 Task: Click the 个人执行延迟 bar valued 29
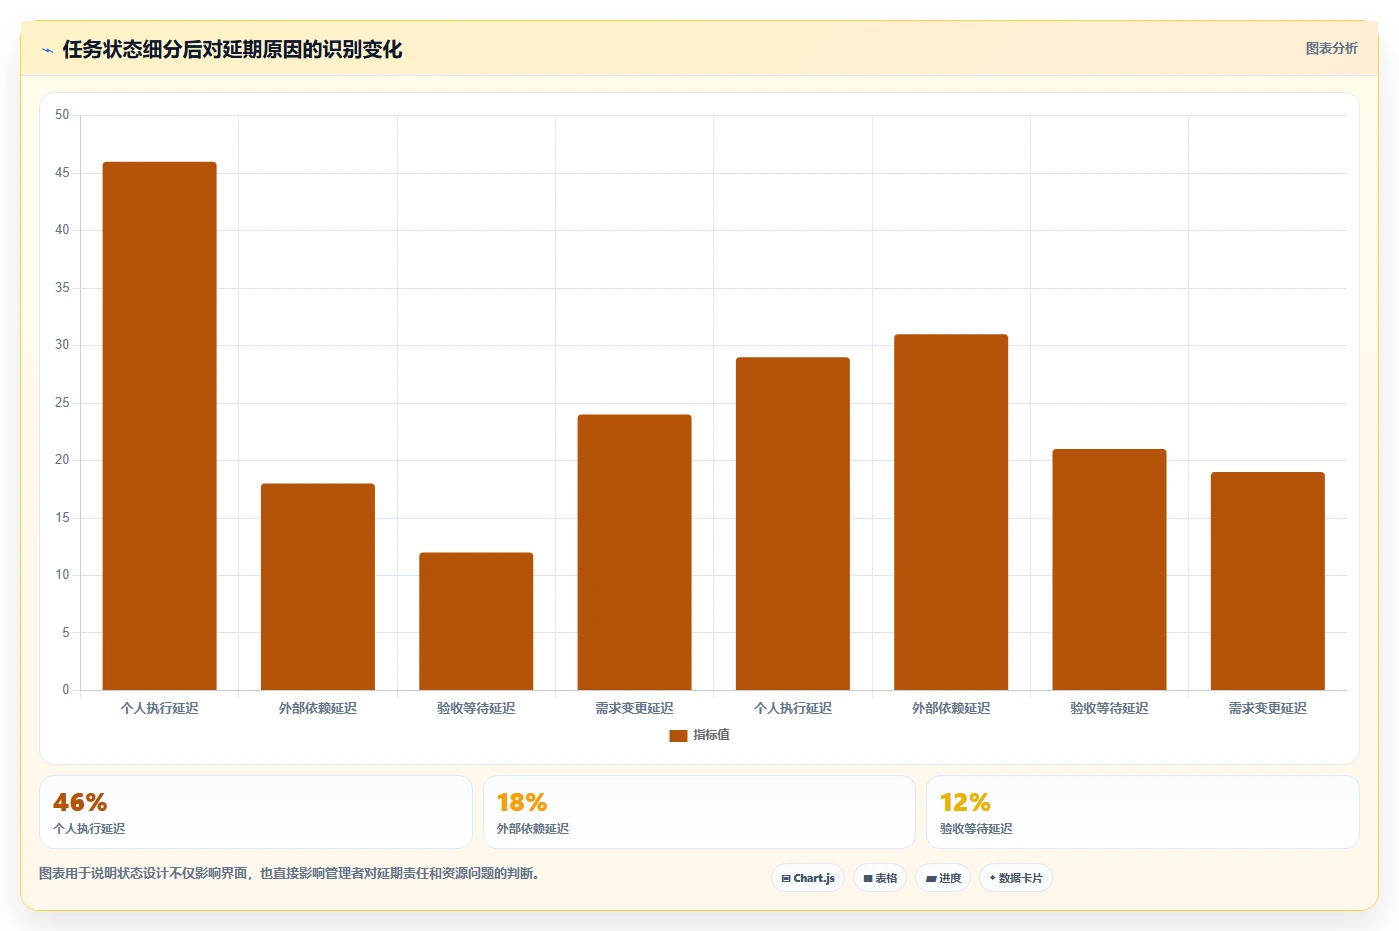pyautogui.click(x=793, y=524)
